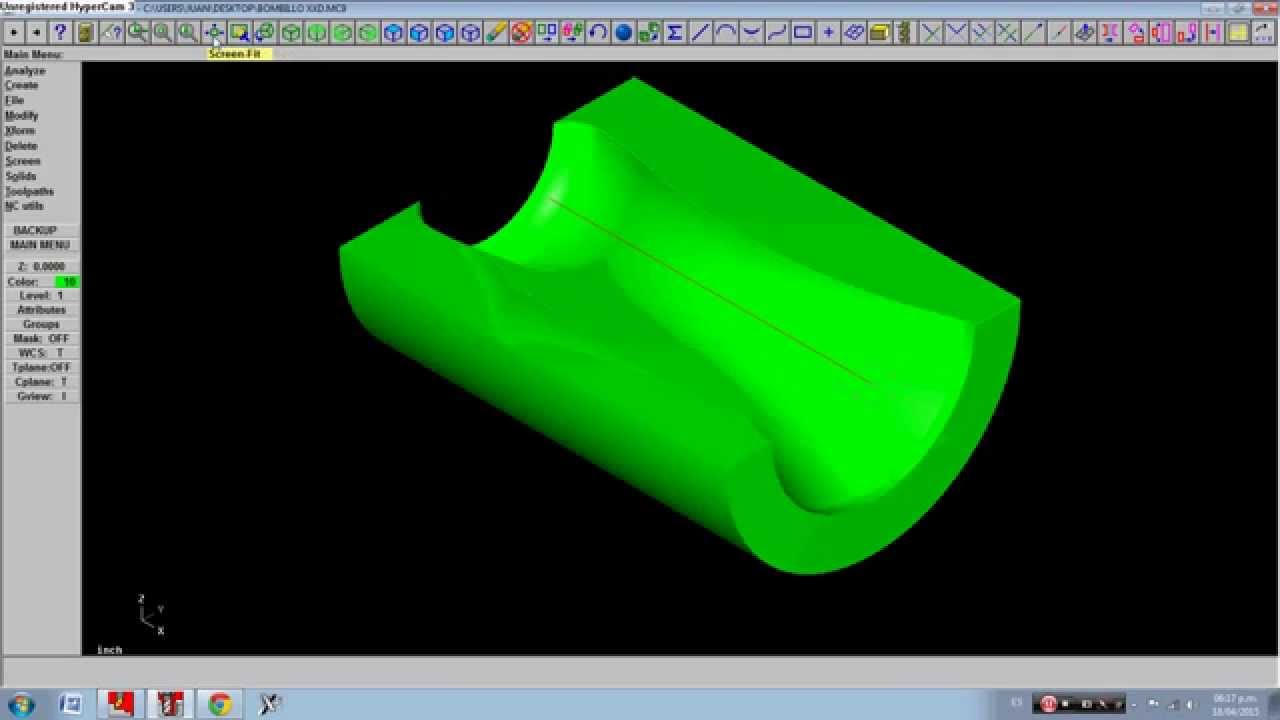Select the Spline curve tool icon

(777, 33)
